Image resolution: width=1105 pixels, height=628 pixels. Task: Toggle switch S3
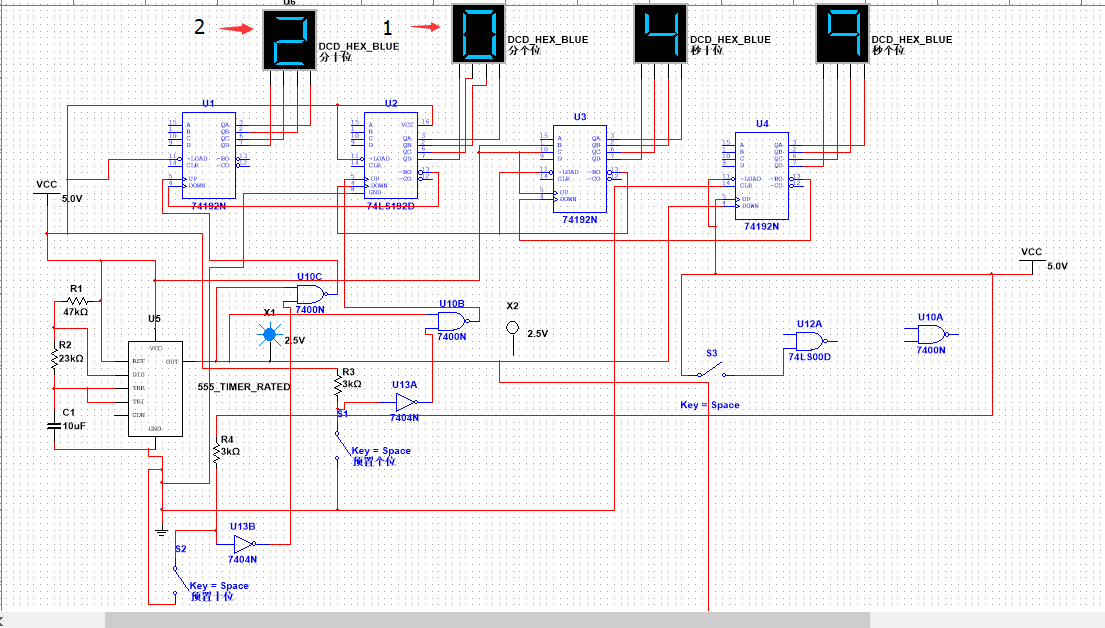(711, 369)
